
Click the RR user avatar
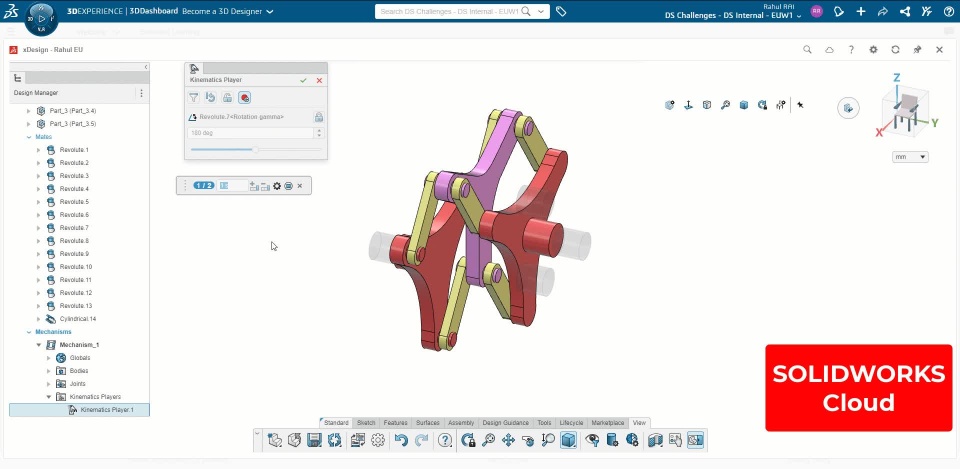816,11
